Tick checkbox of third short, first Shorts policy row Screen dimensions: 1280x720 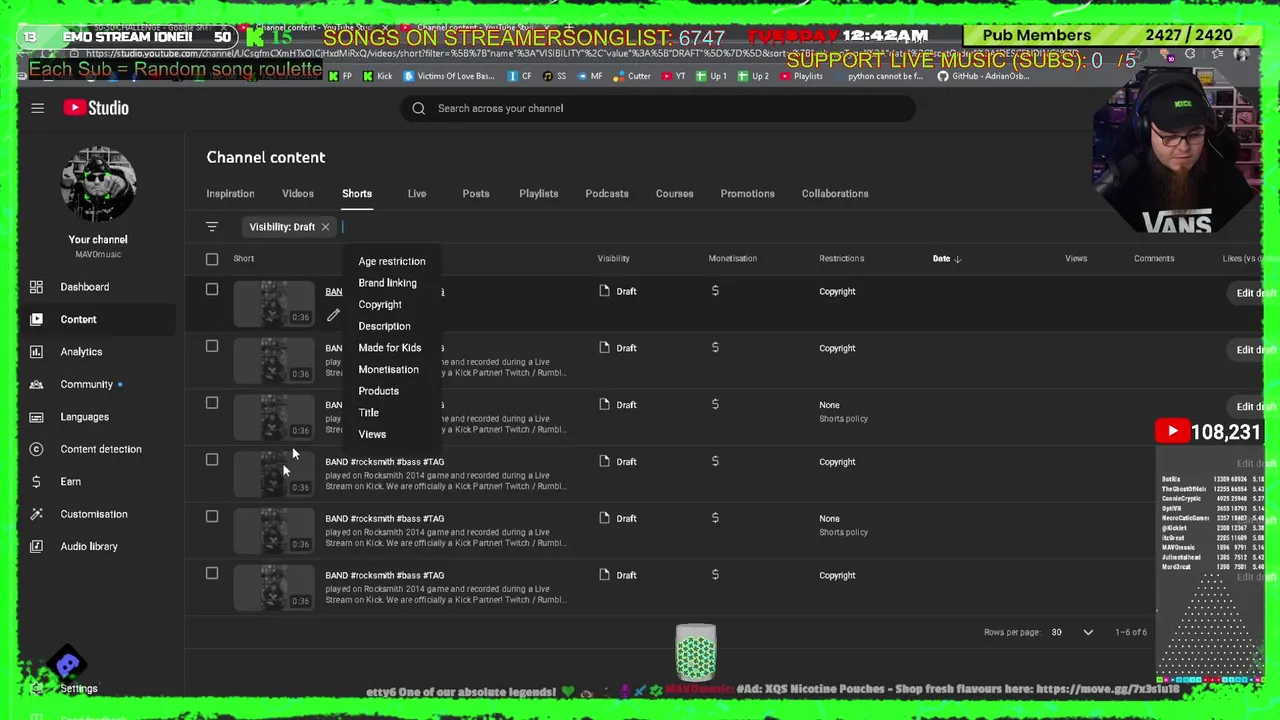coord(212,403)
